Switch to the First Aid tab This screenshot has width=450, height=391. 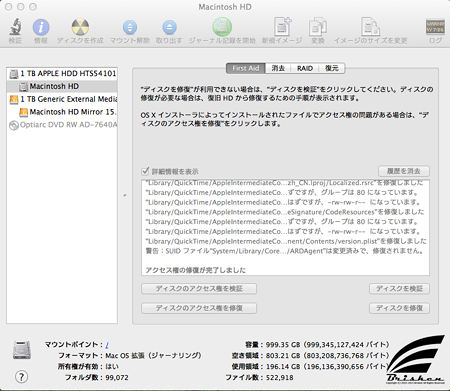246,68
